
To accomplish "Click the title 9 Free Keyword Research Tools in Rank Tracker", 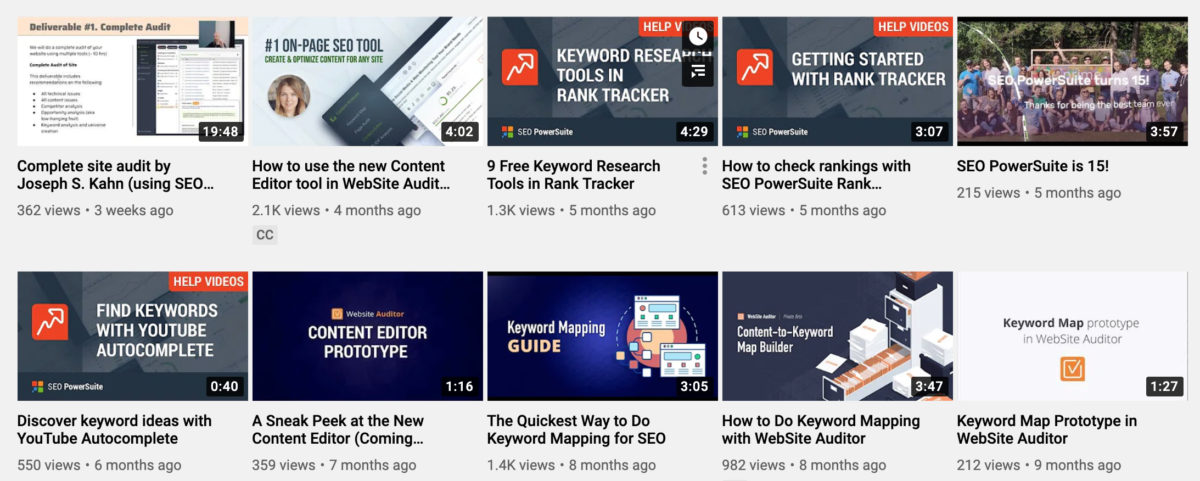I will [x=574, y=175].
